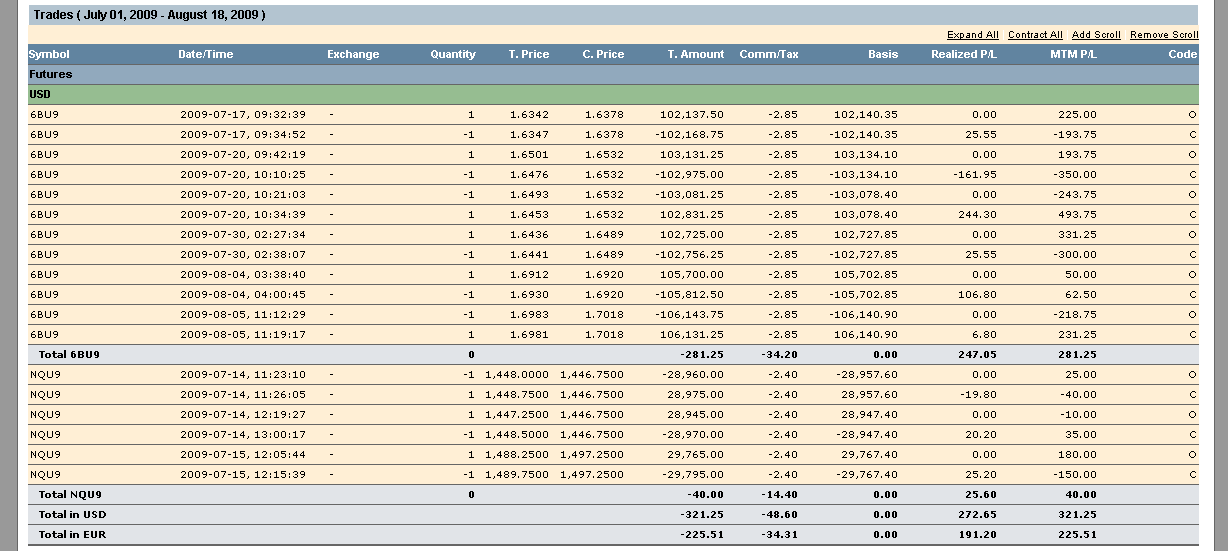Viewport: 1228px width, 551px height.
Task: Click the Remove Scroll link
Action: [1164, 35]
